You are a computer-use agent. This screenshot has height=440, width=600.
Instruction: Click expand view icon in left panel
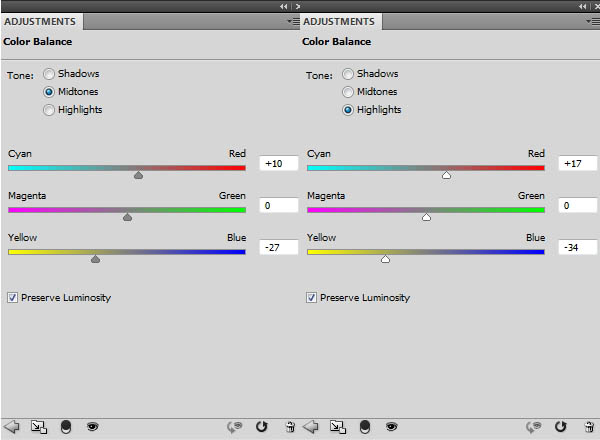point(39,427)
